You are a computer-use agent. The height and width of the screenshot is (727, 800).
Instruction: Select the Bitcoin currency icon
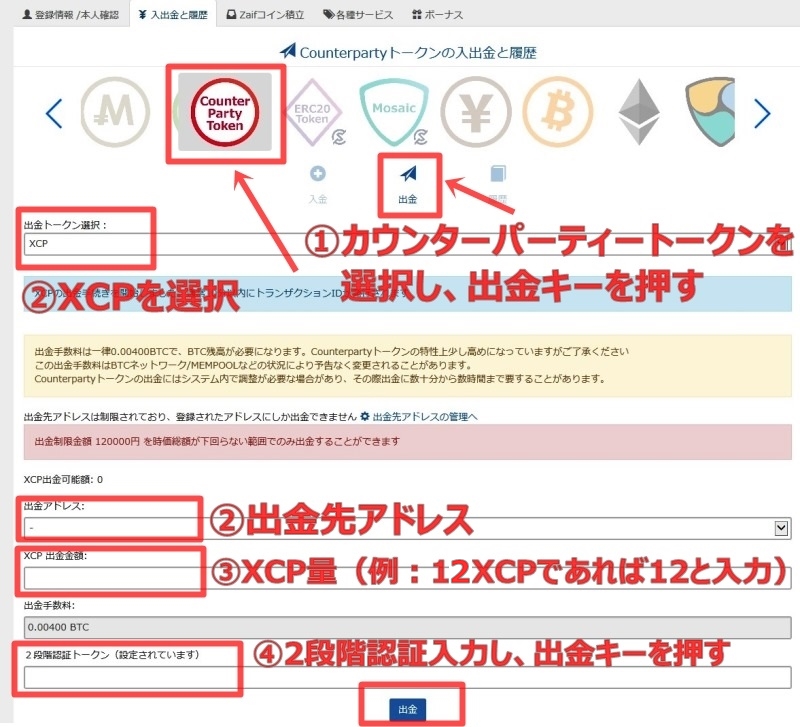pos(558,112)
